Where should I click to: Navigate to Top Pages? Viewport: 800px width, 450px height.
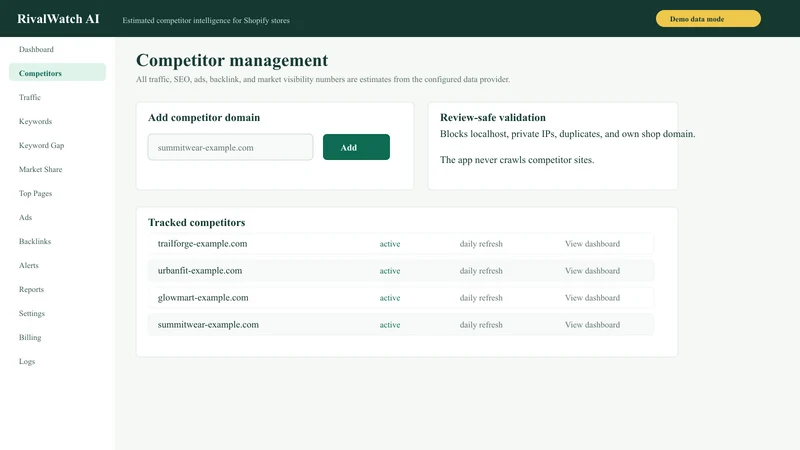[35, 193]
